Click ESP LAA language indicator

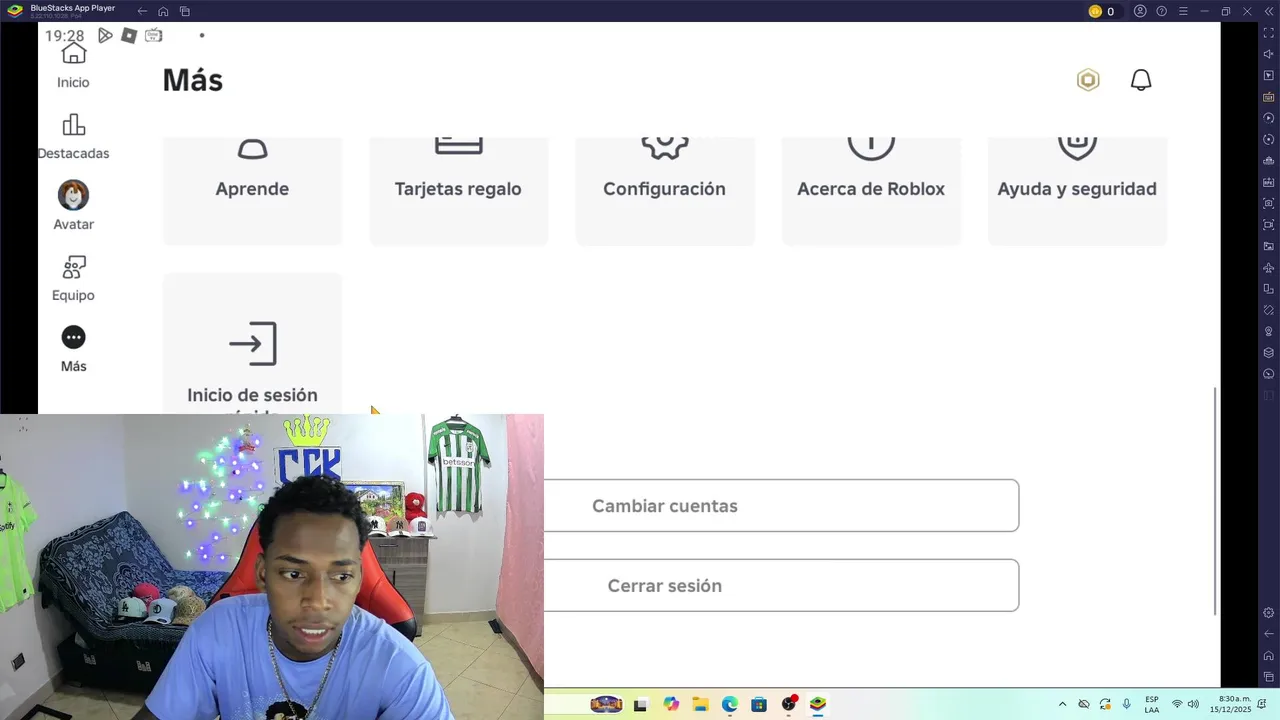click(x=1152, y=704)
